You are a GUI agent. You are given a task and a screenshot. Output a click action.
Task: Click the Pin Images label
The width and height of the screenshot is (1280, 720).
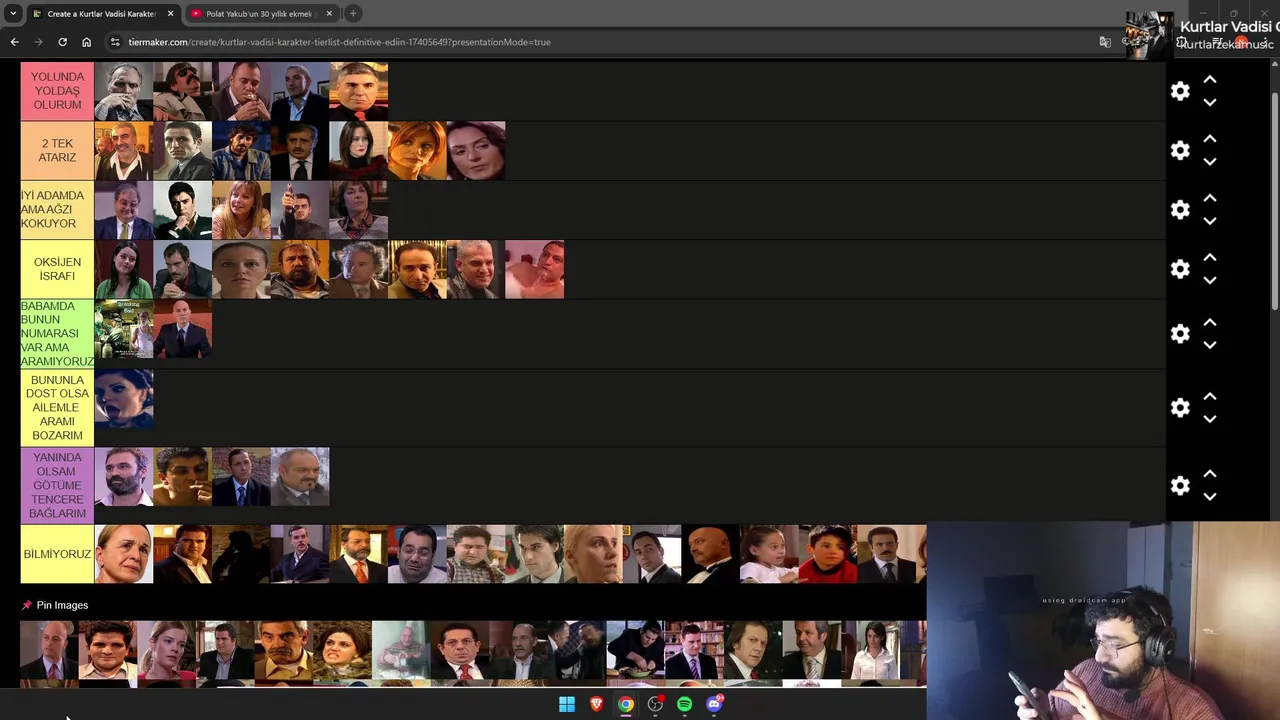click(x=62, y=605)
